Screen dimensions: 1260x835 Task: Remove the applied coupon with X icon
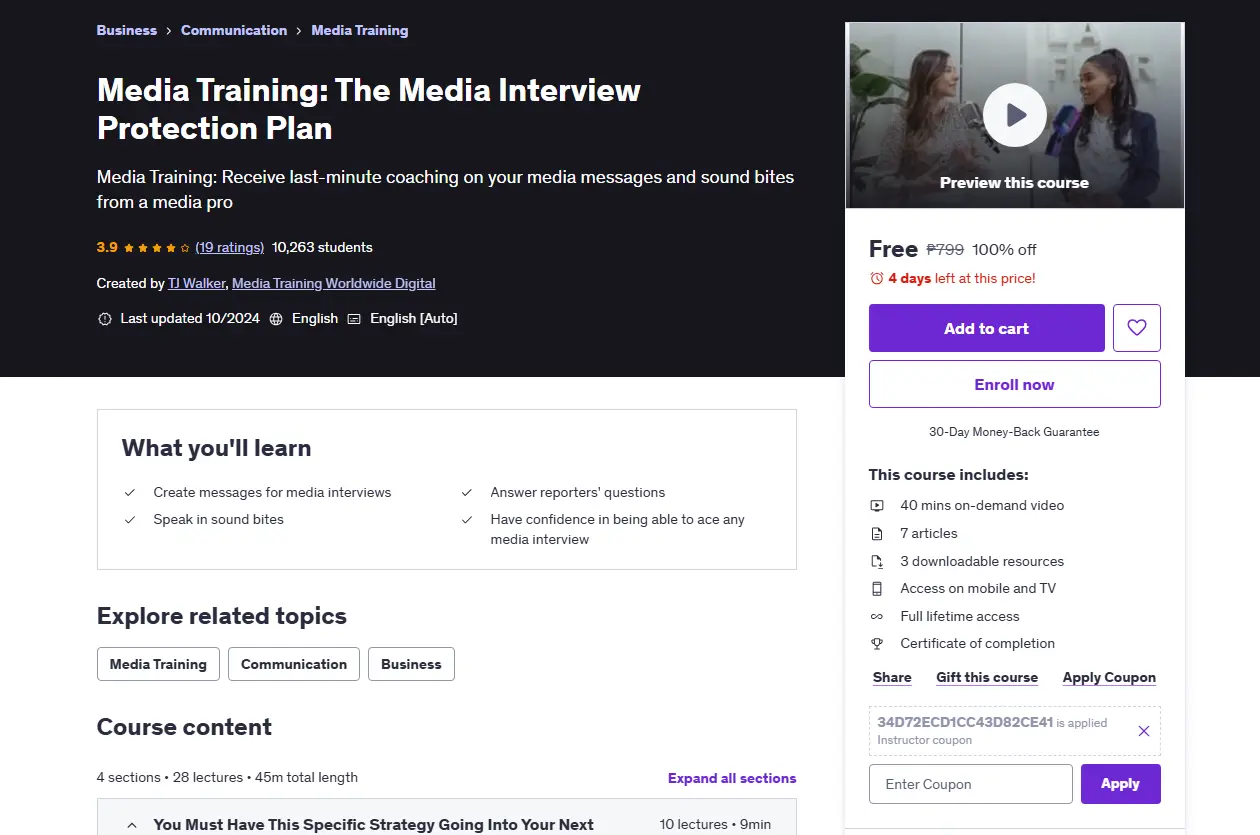[1144, 731]
